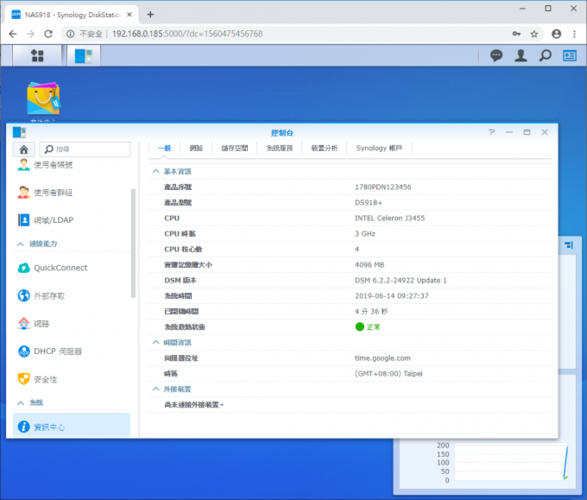Select the Info Center sidebar item
This screenshot has height=500, width=587.
71,426
